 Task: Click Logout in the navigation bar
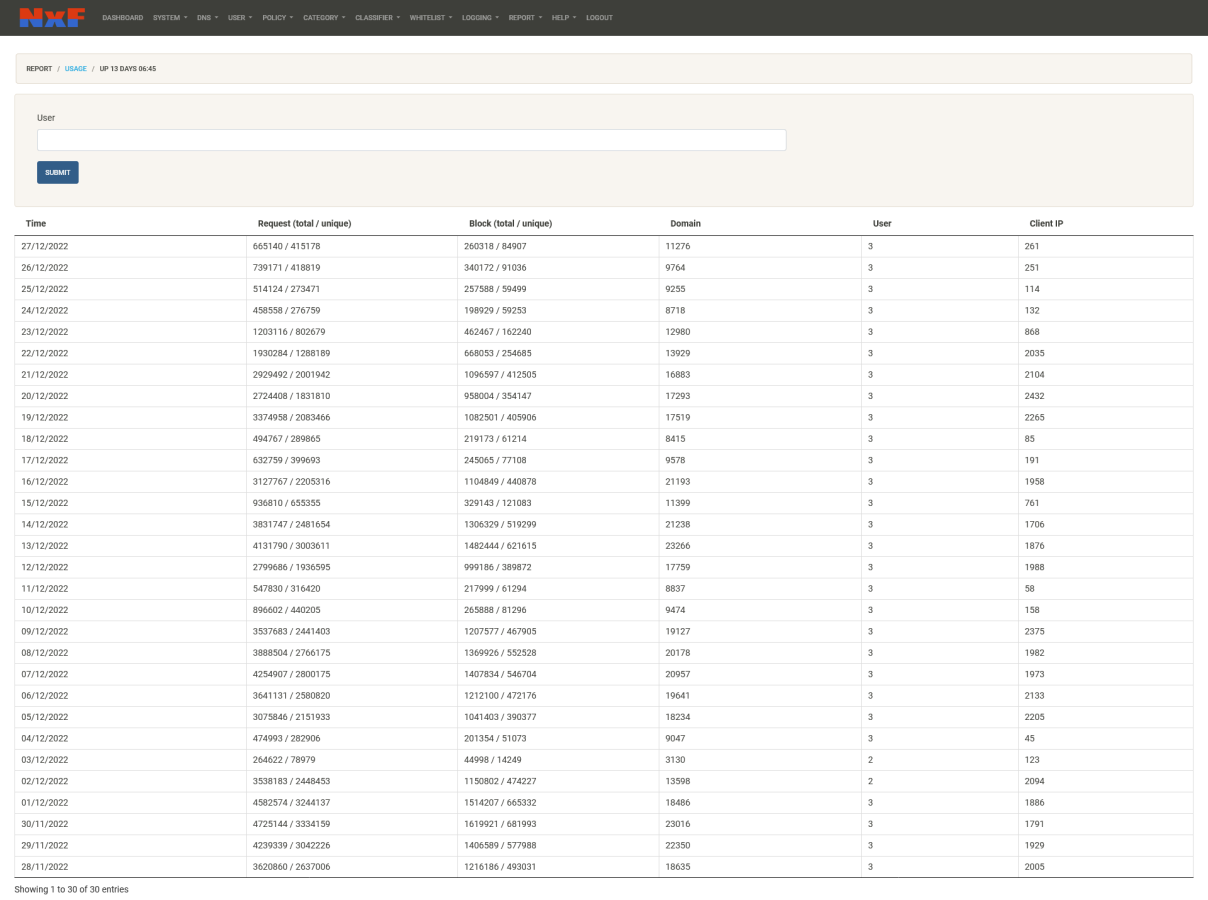click(x=599, y=18)
